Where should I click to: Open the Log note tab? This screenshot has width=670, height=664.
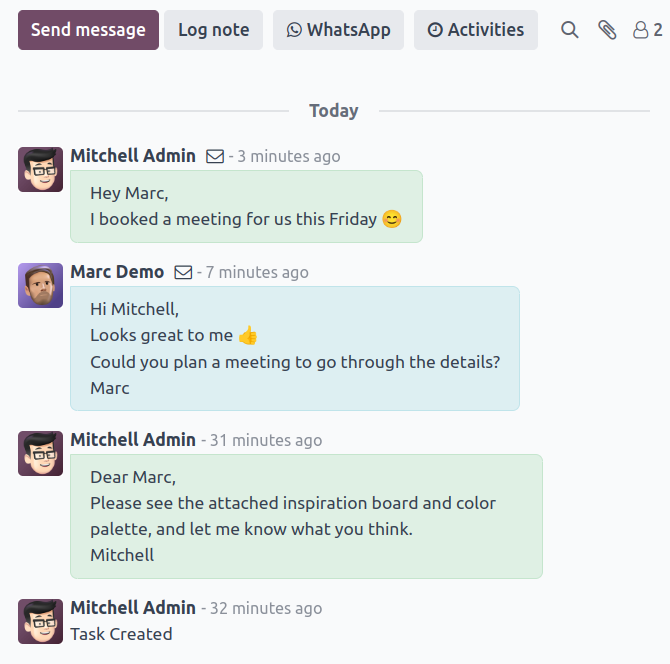(214, 30)
